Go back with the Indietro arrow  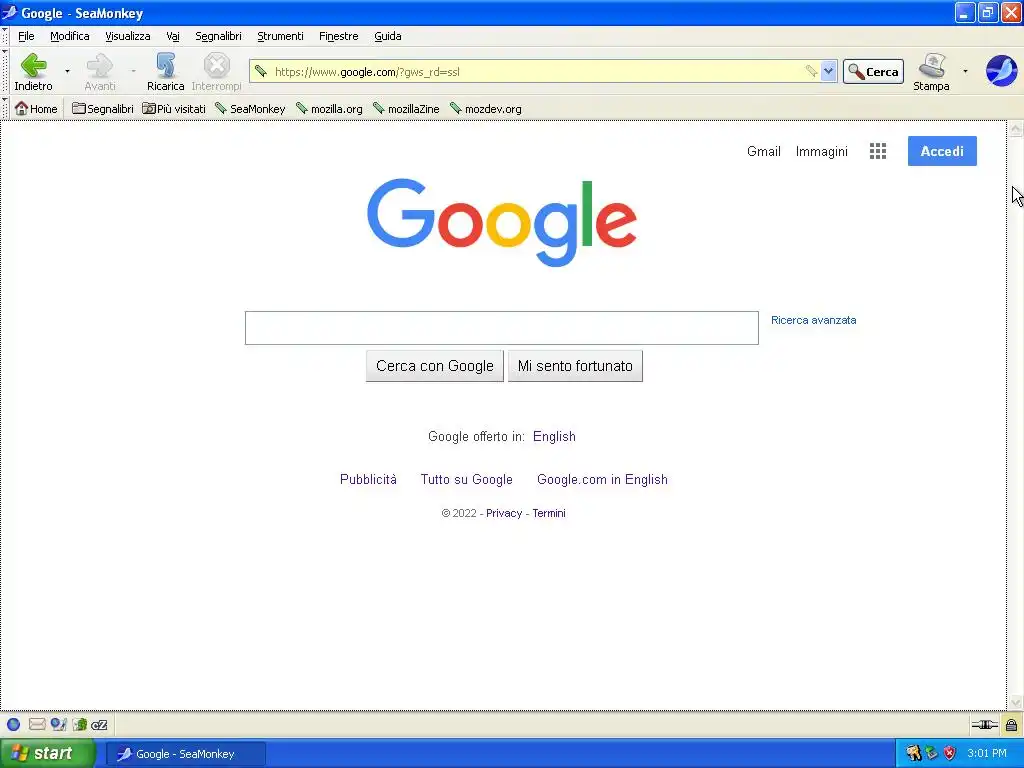coord(33,71)
